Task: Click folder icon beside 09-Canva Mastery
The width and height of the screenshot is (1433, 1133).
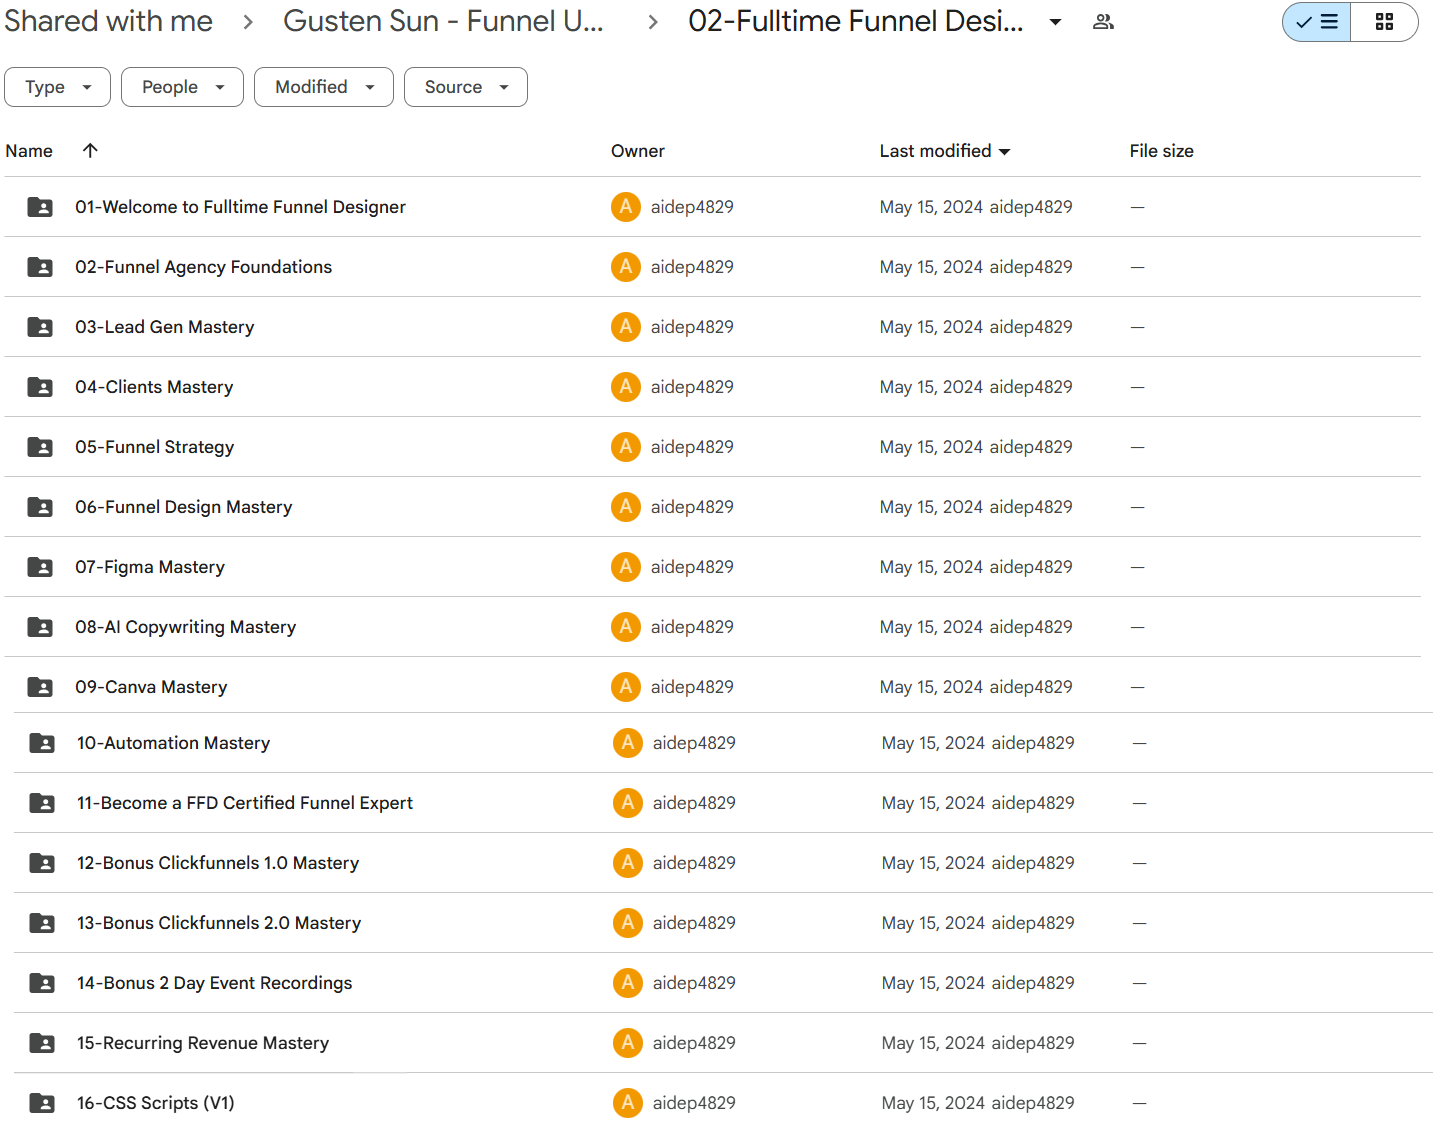Action: (40, 687)
